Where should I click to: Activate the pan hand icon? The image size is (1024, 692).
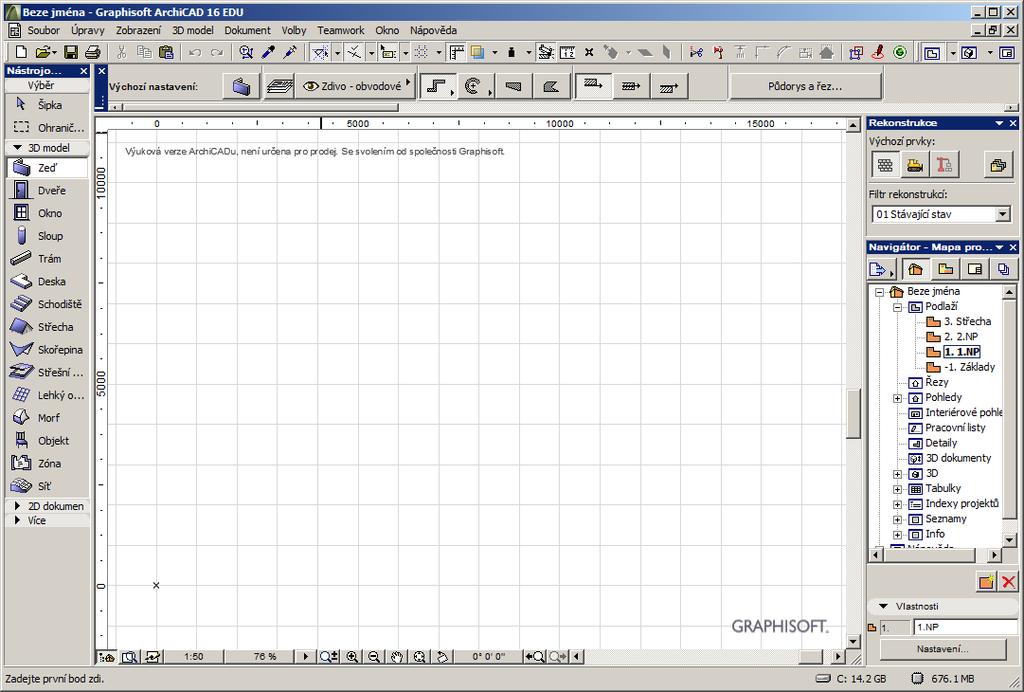click(396, 657)
